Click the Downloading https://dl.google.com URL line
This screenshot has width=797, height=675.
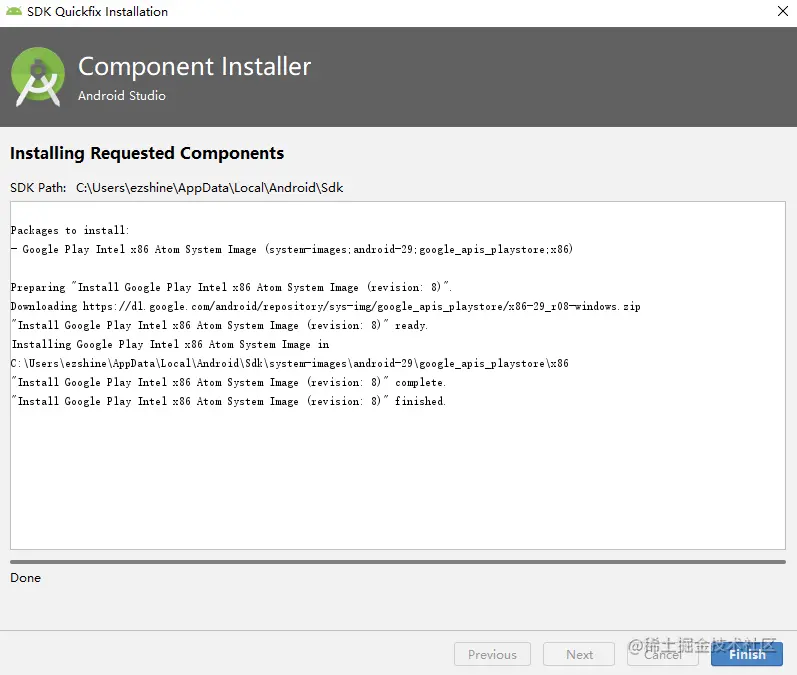click(325, 306)
